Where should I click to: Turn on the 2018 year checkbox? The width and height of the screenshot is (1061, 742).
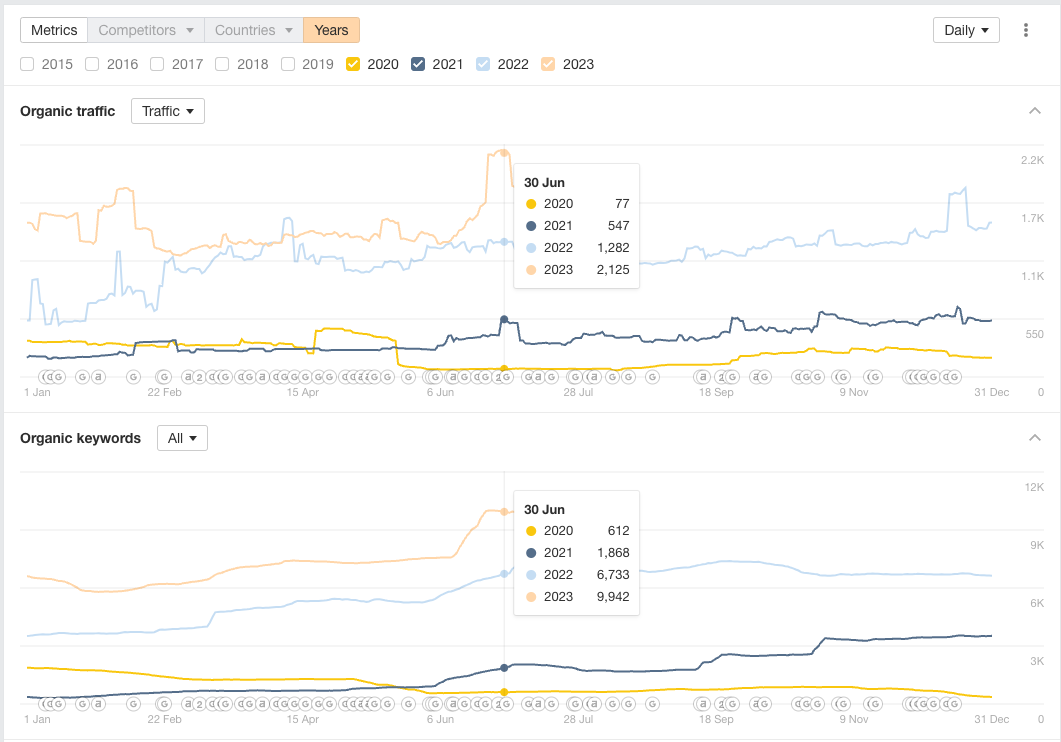click(x=222, y=64)
